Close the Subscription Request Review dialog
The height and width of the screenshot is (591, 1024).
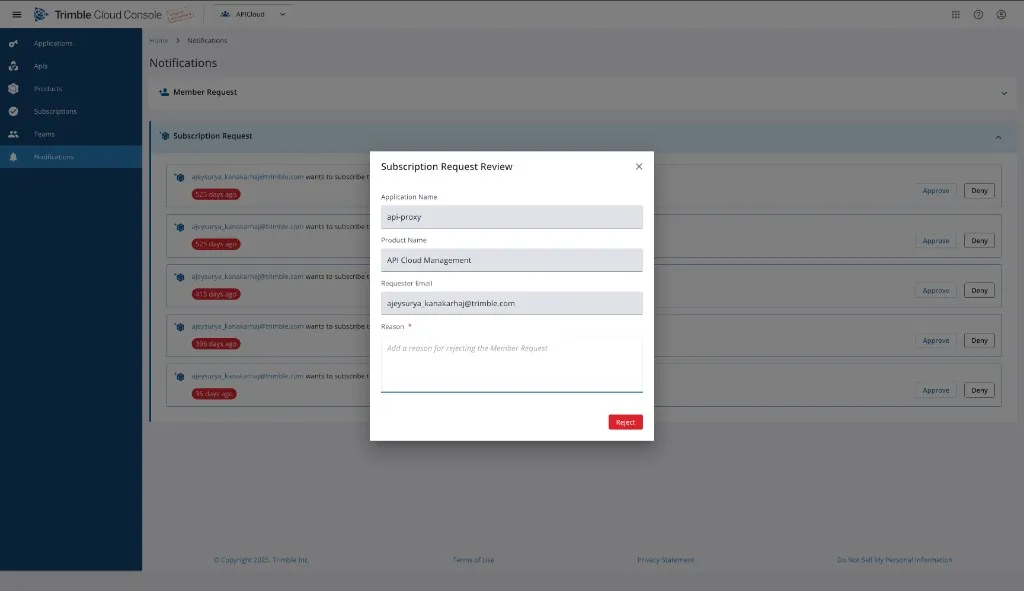pos(639,167)
